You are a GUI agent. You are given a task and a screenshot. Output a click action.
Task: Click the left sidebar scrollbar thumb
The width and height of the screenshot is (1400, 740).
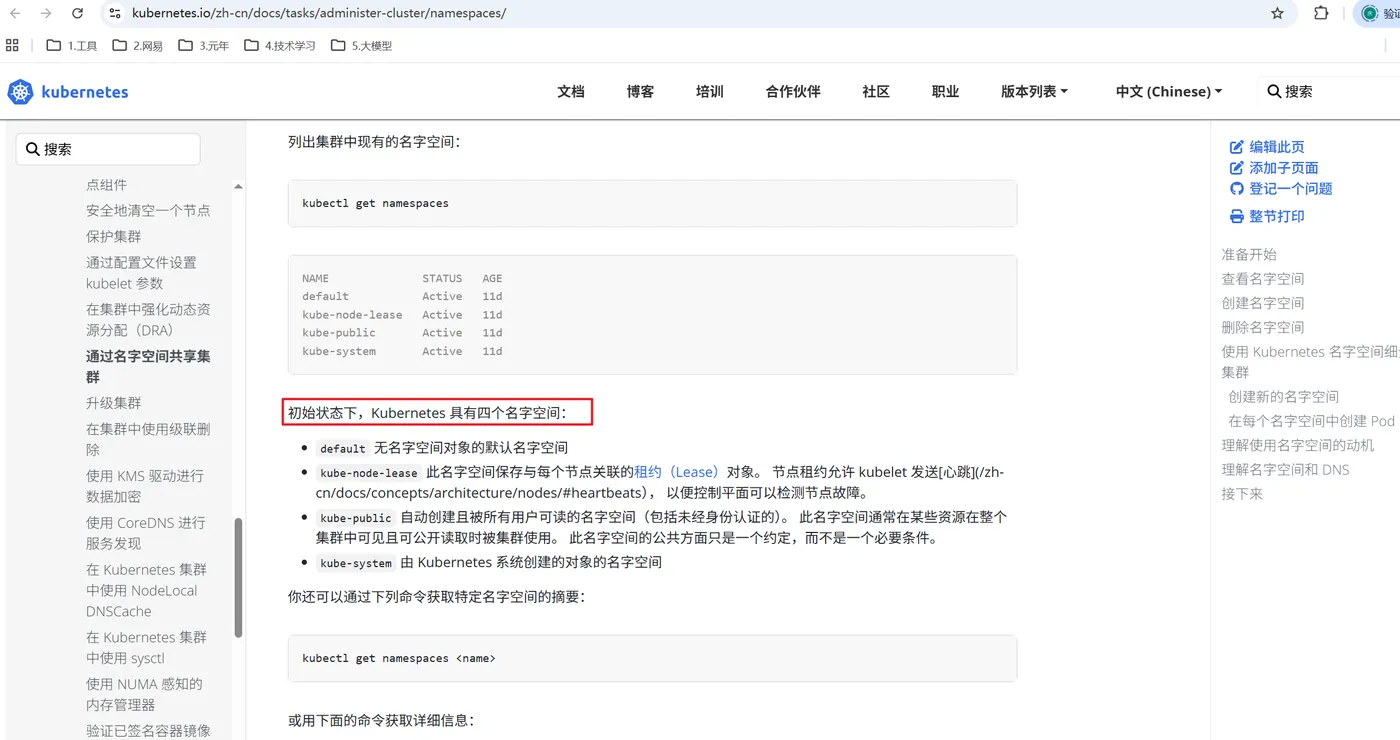pos(238,578)
